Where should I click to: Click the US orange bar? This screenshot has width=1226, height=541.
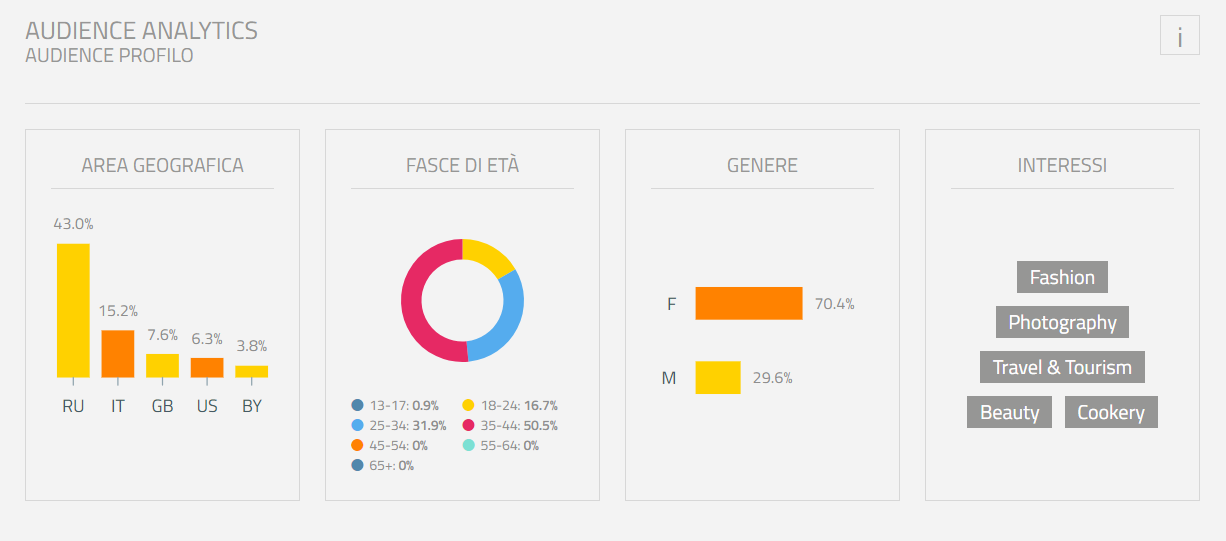tap(207, 368)
